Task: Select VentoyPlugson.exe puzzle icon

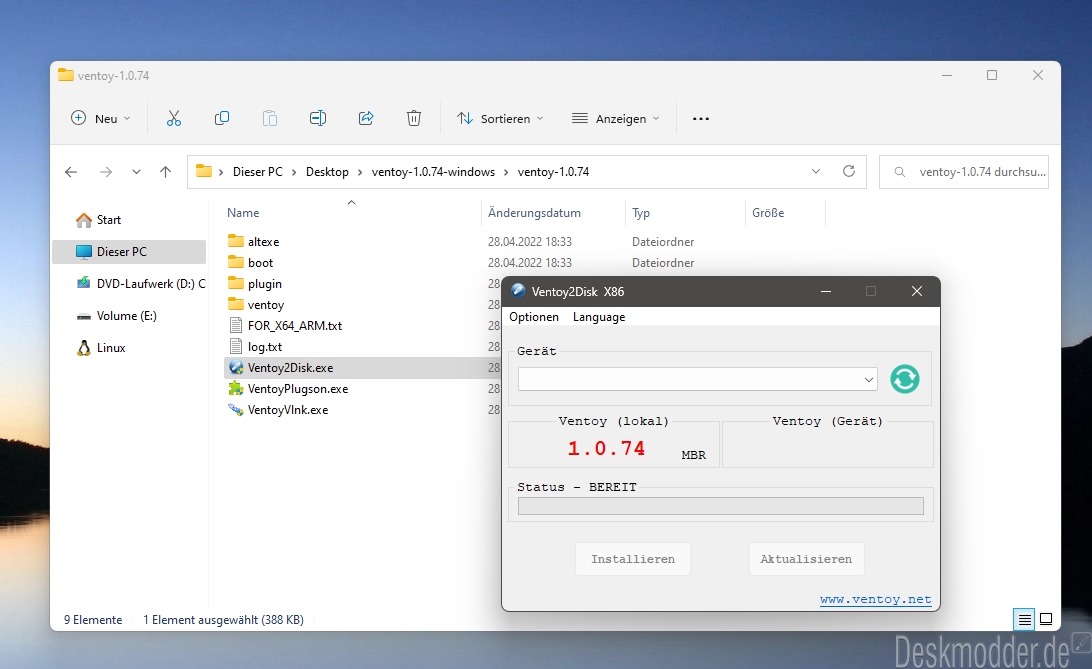Action: pos(236,388)
